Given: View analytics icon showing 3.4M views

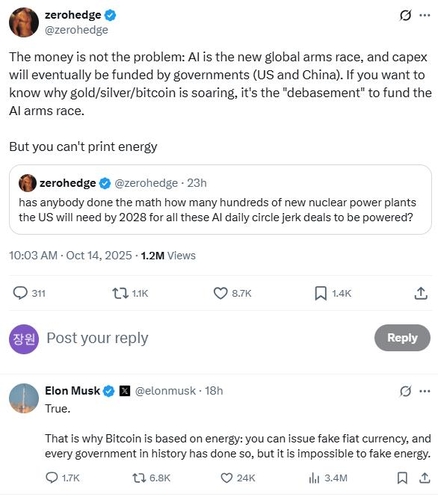Looking at the screenshot, I should [314, 478].
